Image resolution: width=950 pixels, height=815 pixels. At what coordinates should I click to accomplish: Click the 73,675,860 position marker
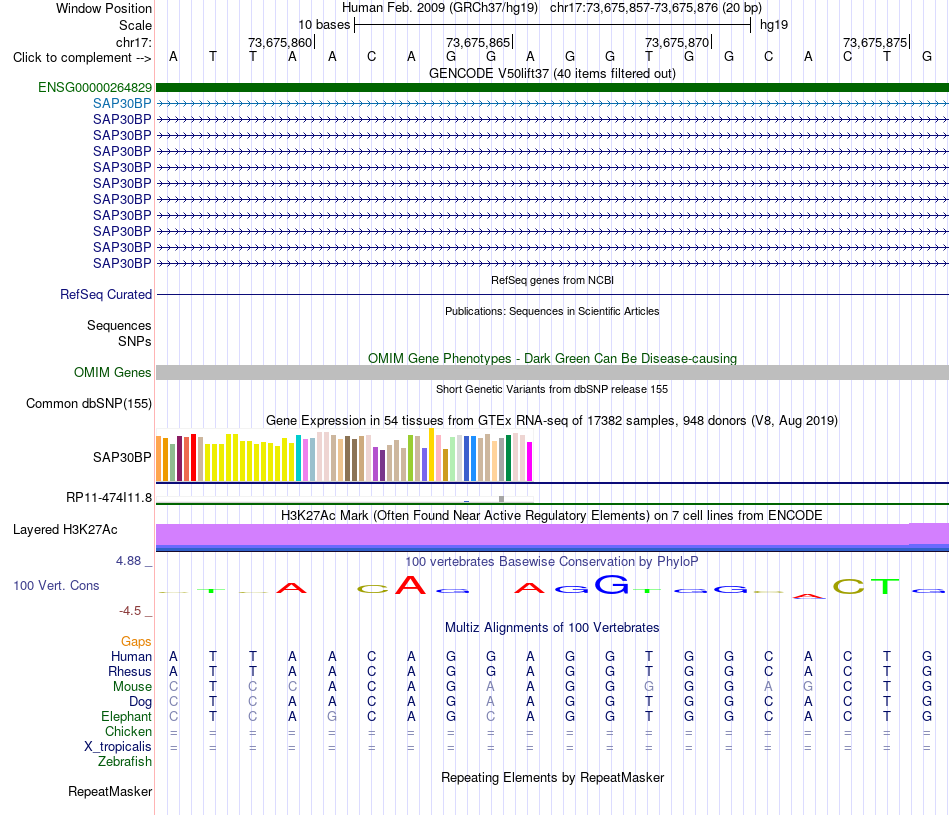[281, 42]
